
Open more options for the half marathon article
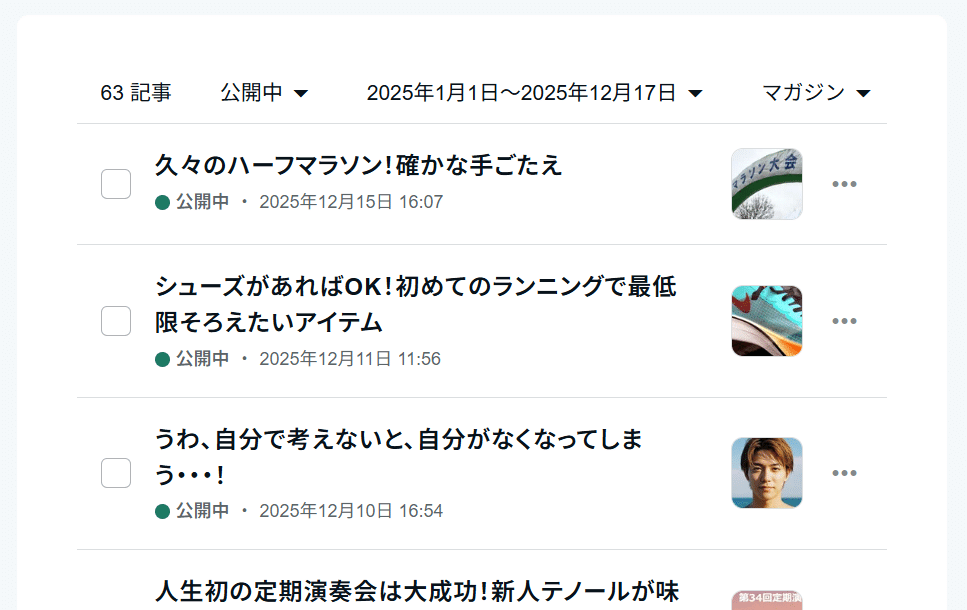844,184
